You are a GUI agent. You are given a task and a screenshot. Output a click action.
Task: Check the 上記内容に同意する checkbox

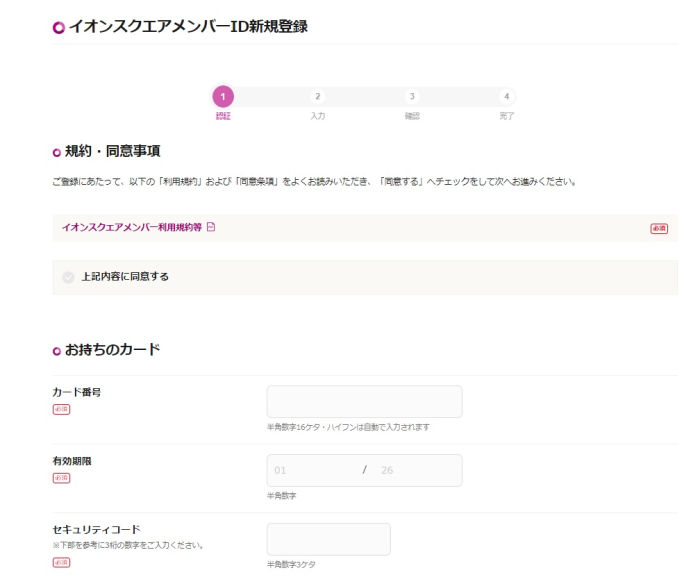pos(68,277)
